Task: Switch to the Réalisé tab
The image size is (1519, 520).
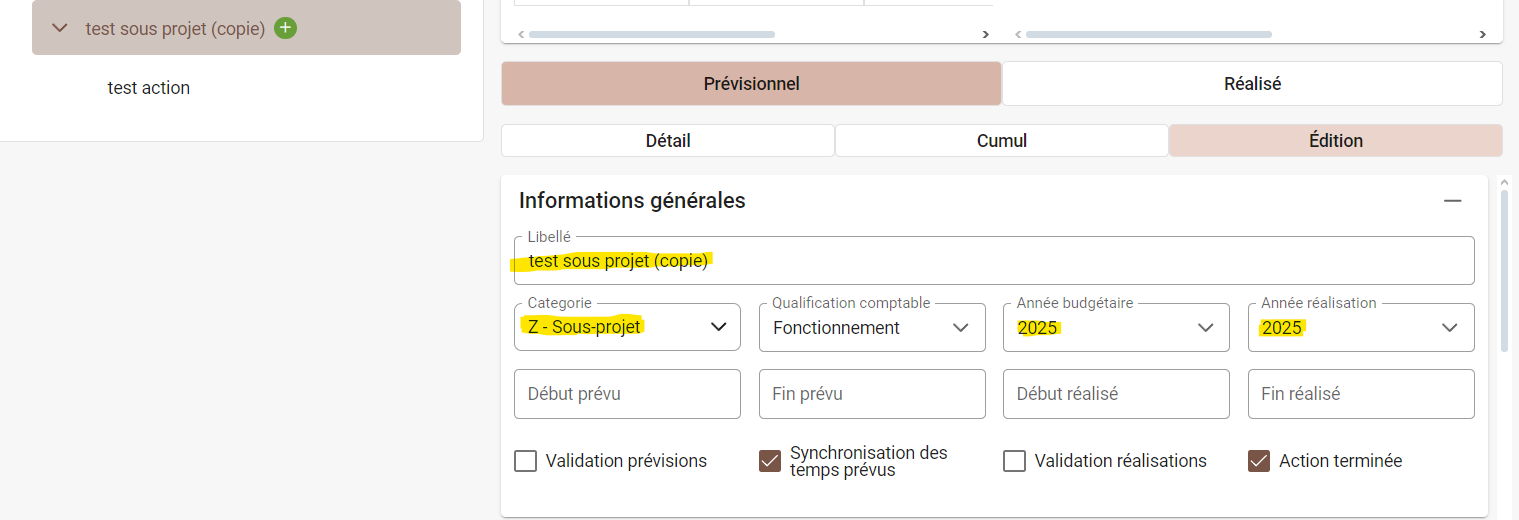Action: (x=1252, y=84)
